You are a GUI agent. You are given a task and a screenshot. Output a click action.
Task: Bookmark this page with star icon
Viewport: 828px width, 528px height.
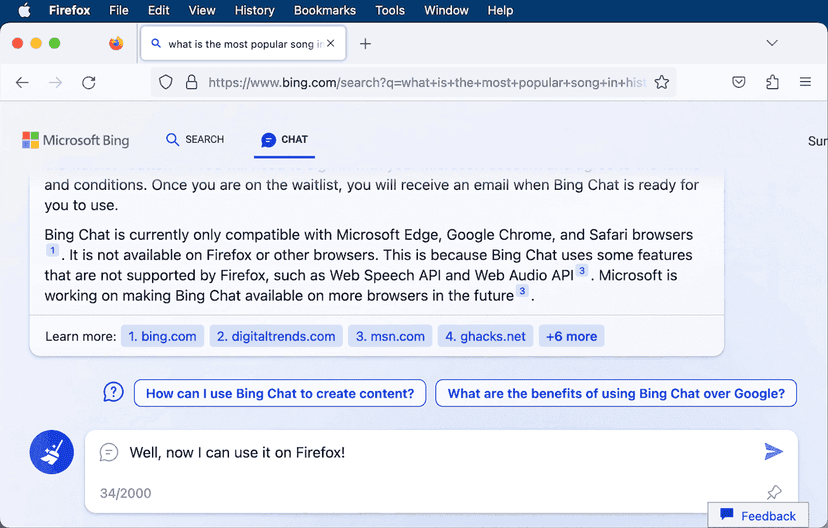pyautogui.click(x=661, y=83)
